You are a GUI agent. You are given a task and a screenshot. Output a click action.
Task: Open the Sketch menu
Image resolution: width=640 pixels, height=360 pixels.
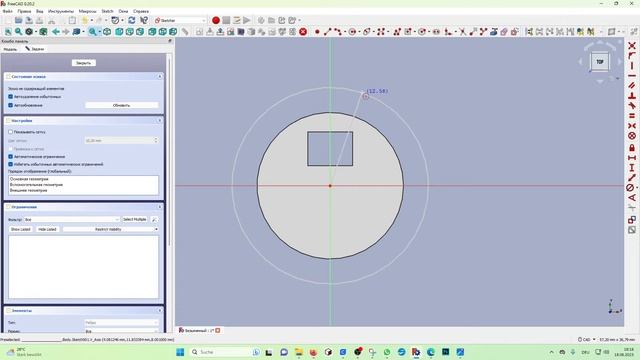[x=107, y=11]
